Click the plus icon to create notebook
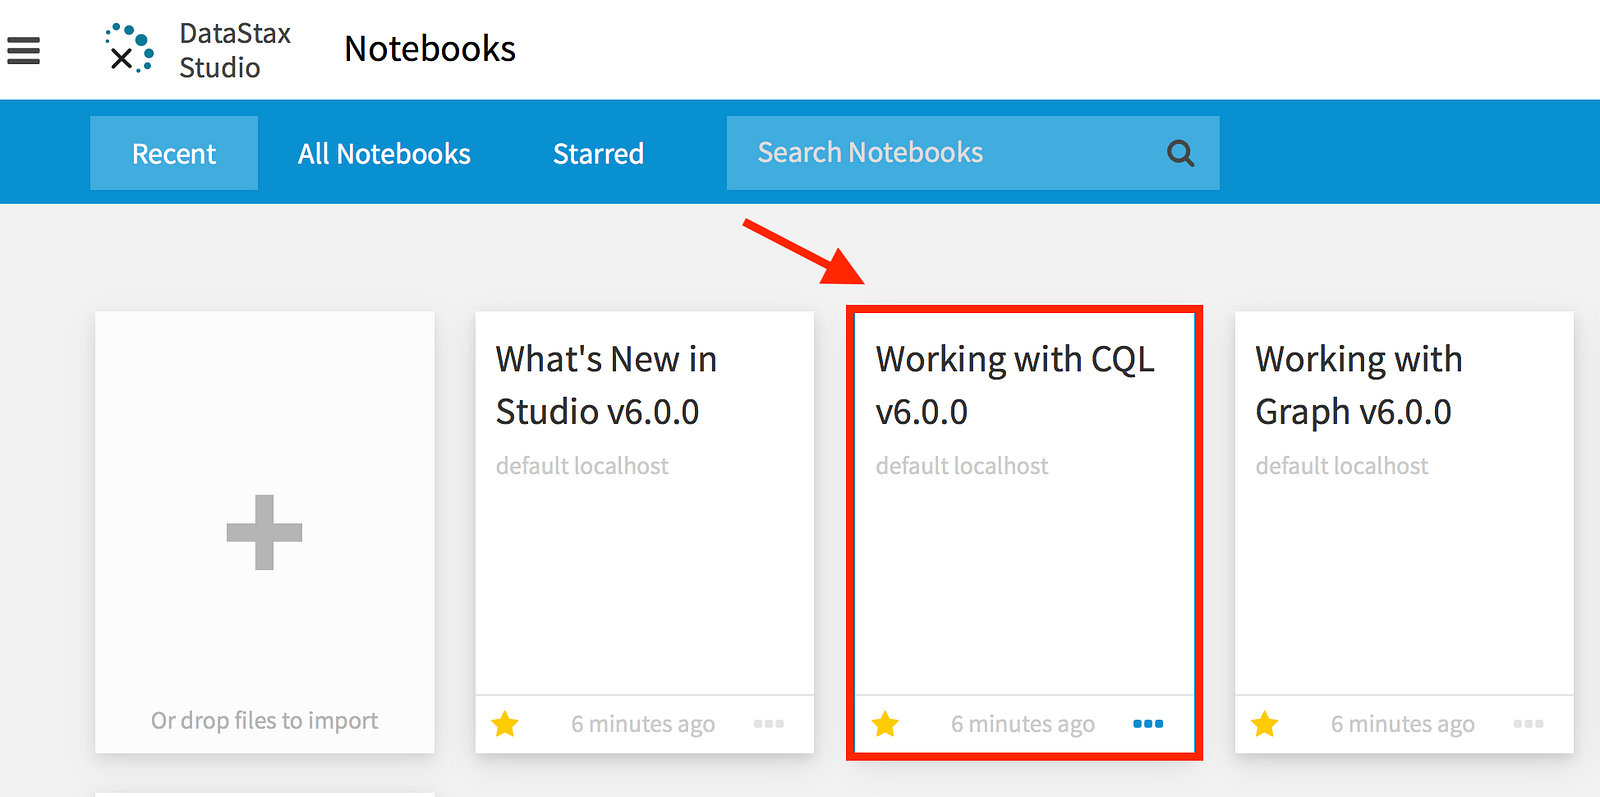The width and height of the screenshot is (1600, 797). point(264,532)
